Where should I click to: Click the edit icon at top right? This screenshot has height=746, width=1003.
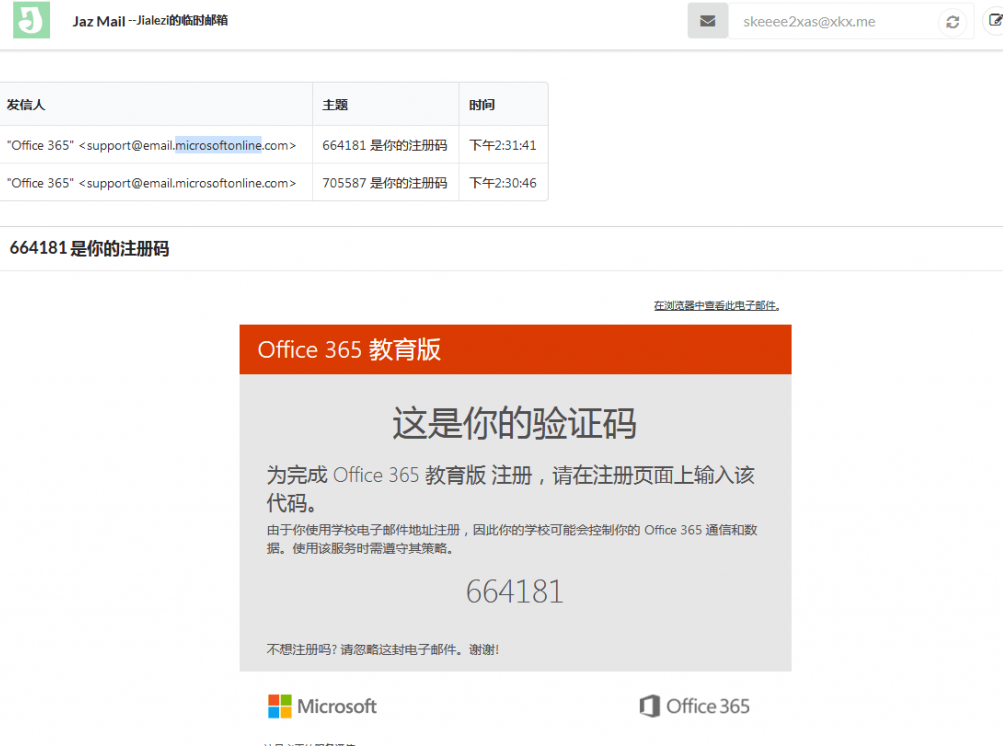point(995,20)
